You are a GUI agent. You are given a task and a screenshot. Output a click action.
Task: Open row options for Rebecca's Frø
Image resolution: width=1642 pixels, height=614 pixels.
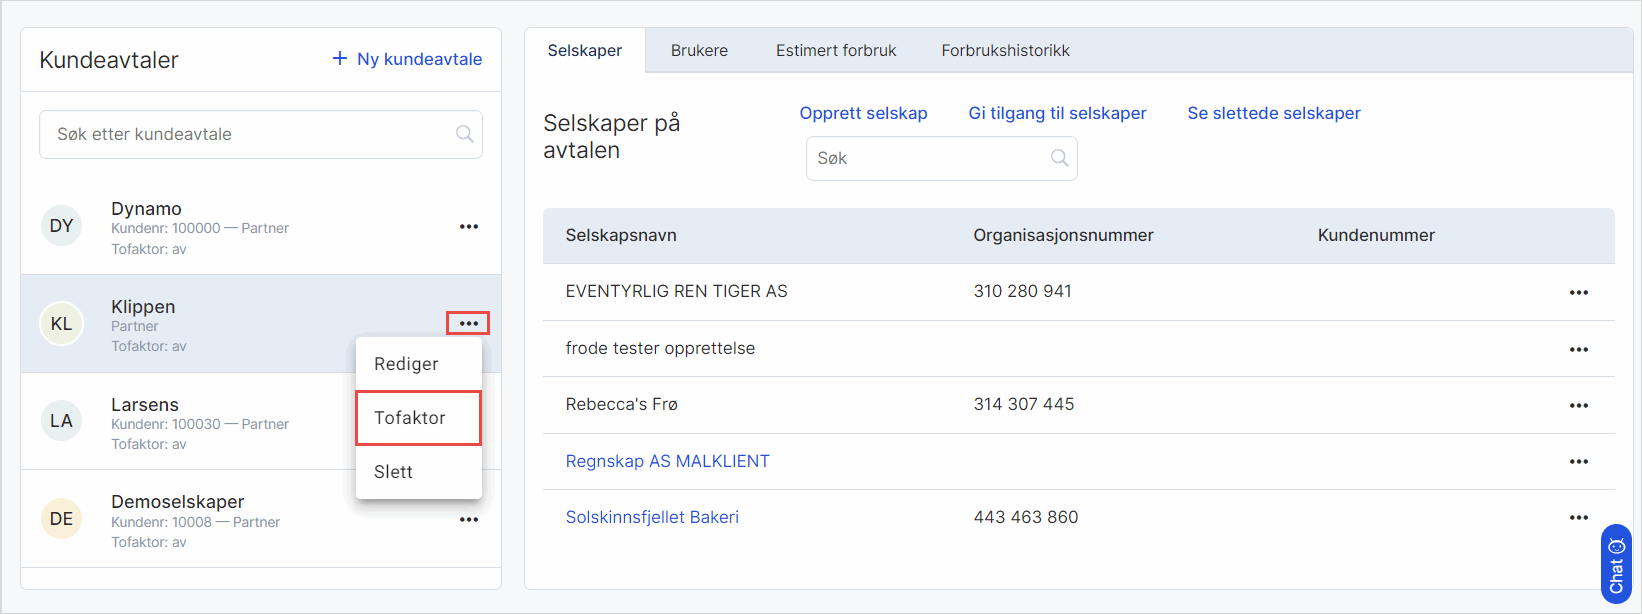pos(1578,405)
